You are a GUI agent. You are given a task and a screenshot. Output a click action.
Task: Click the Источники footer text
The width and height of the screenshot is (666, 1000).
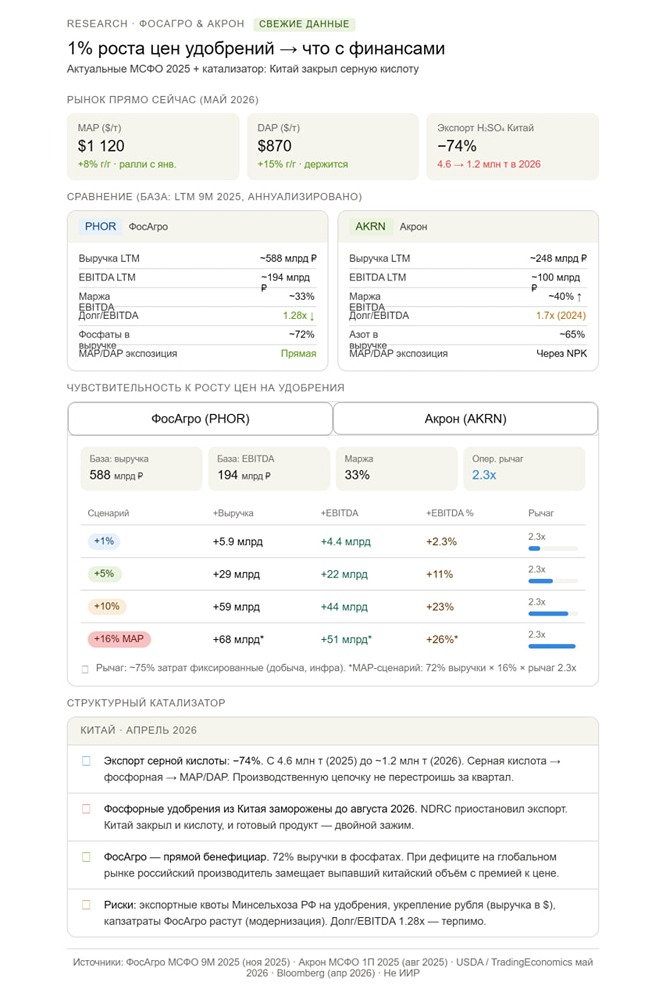pos(332,967)
